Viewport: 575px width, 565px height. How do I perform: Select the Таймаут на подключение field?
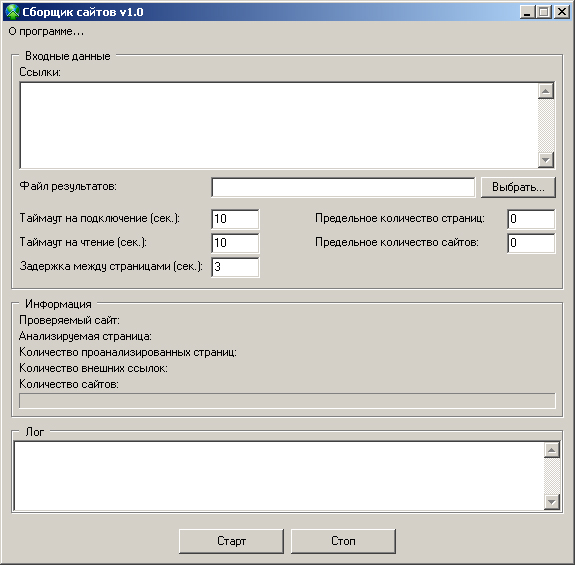[235, 219]
